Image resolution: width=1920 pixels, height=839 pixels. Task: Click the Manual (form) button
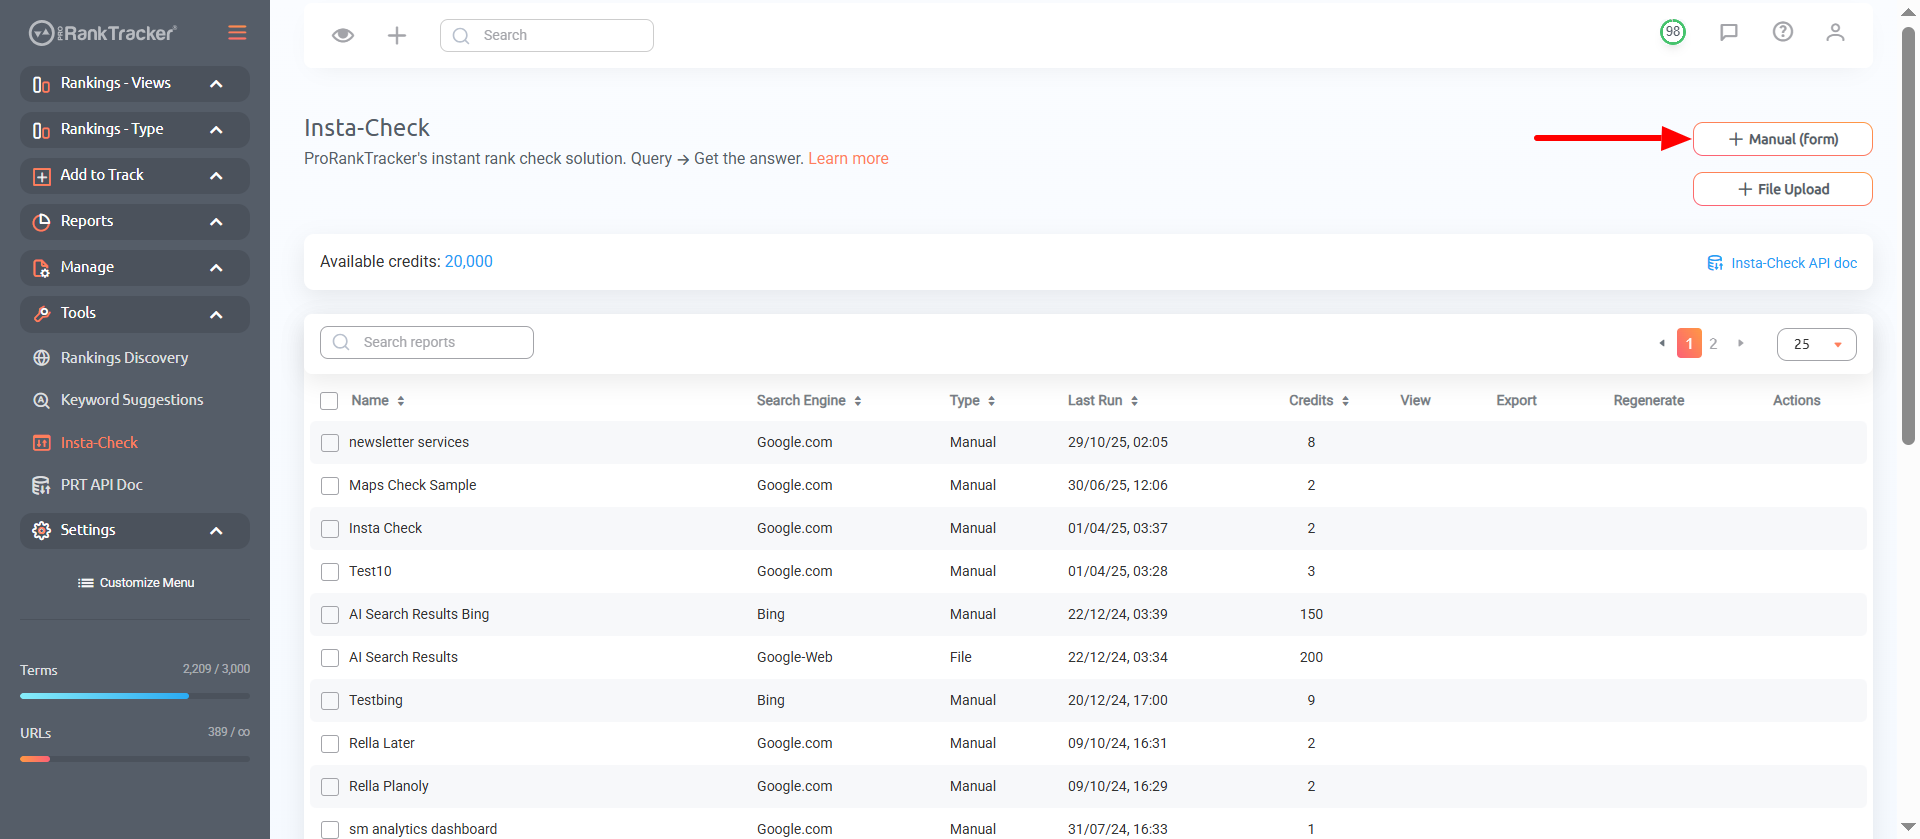click(x=1782, y=139)
